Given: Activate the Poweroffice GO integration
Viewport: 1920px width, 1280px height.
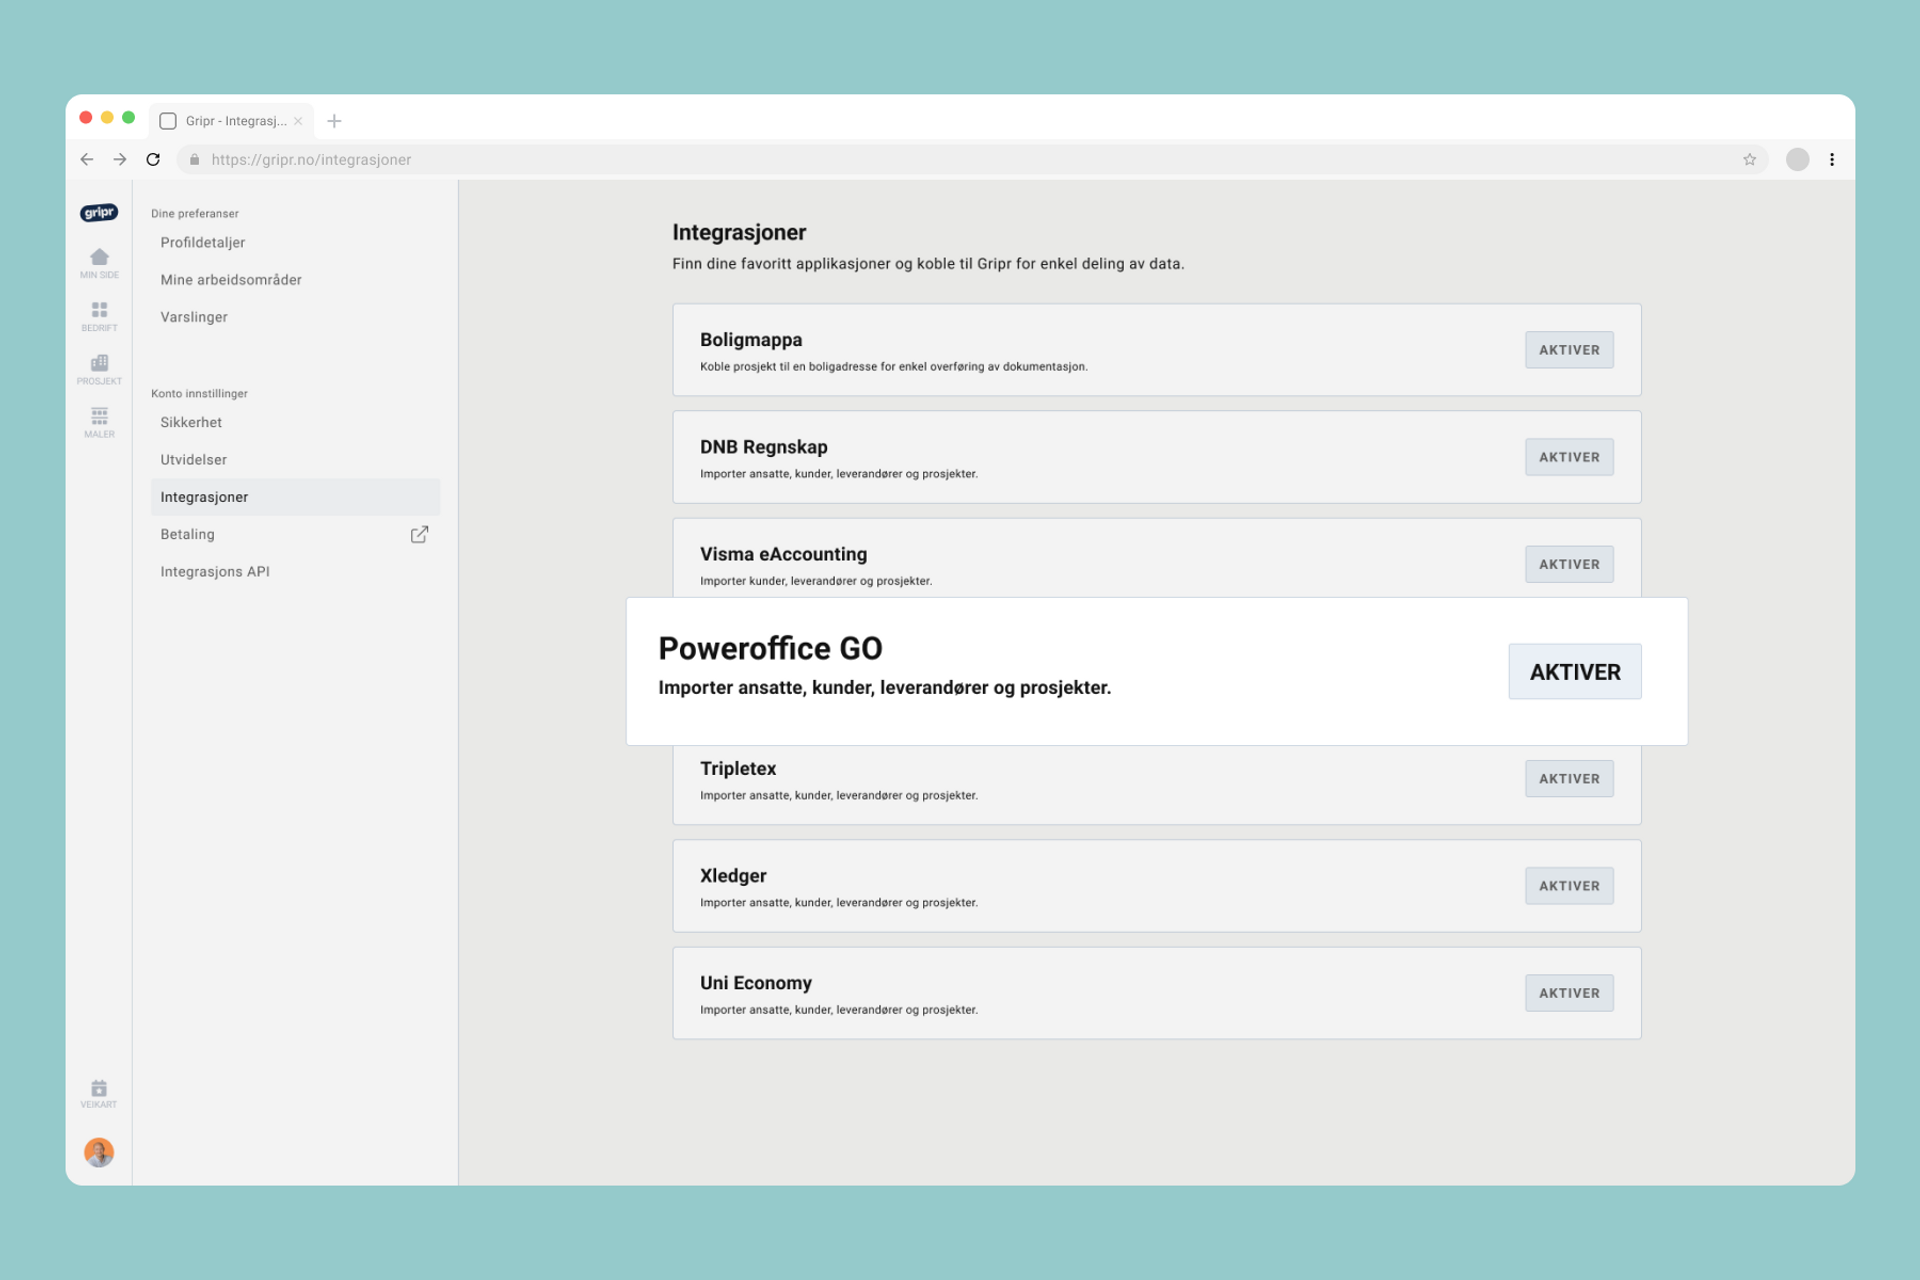Looking at the screenshot, I should [x=1574, y=671].
